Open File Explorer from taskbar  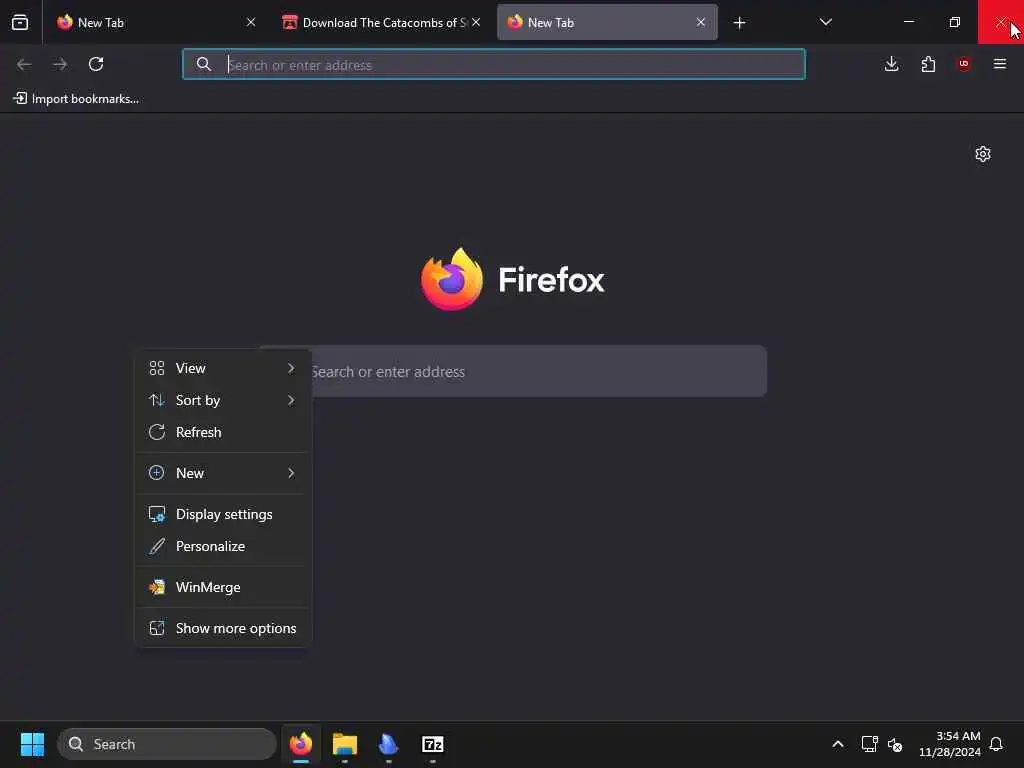point(345,744)
